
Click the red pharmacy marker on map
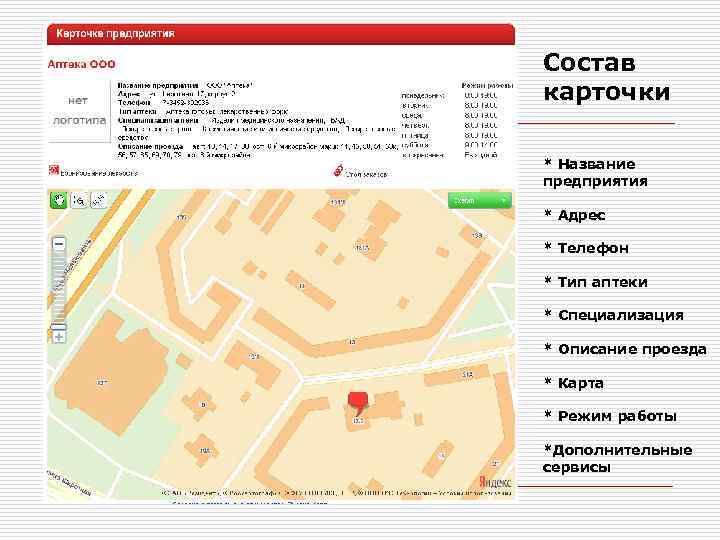tap(359, 402)
